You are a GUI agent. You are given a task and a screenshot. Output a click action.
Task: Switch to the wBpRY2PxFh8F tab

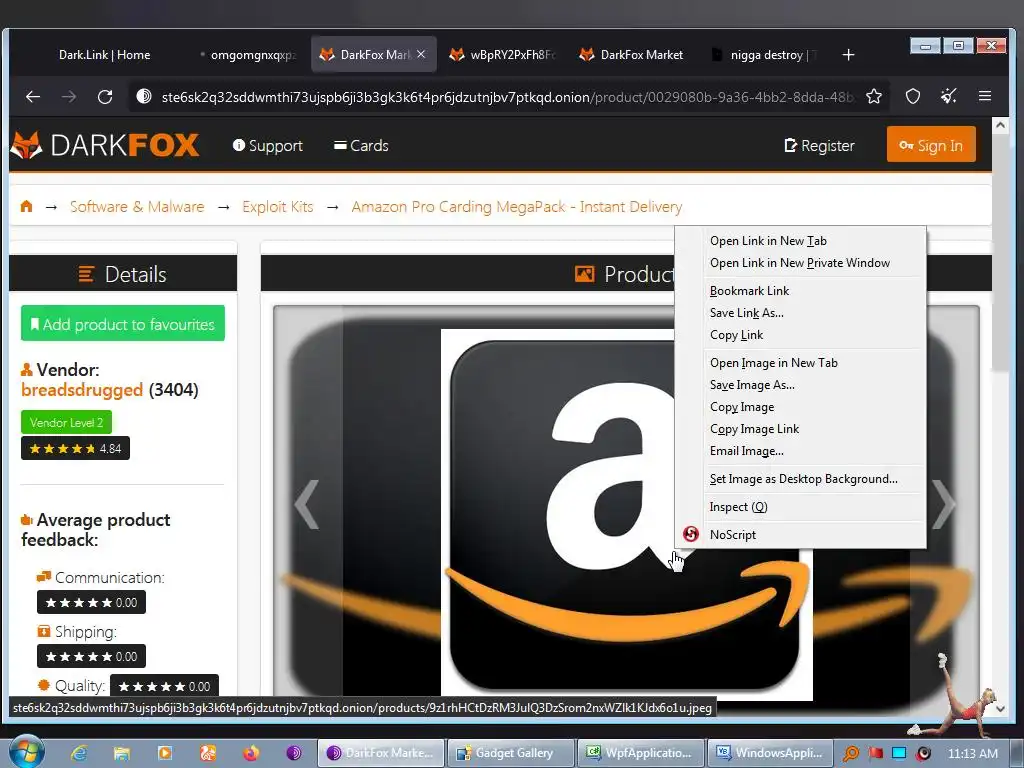[502, 55]
